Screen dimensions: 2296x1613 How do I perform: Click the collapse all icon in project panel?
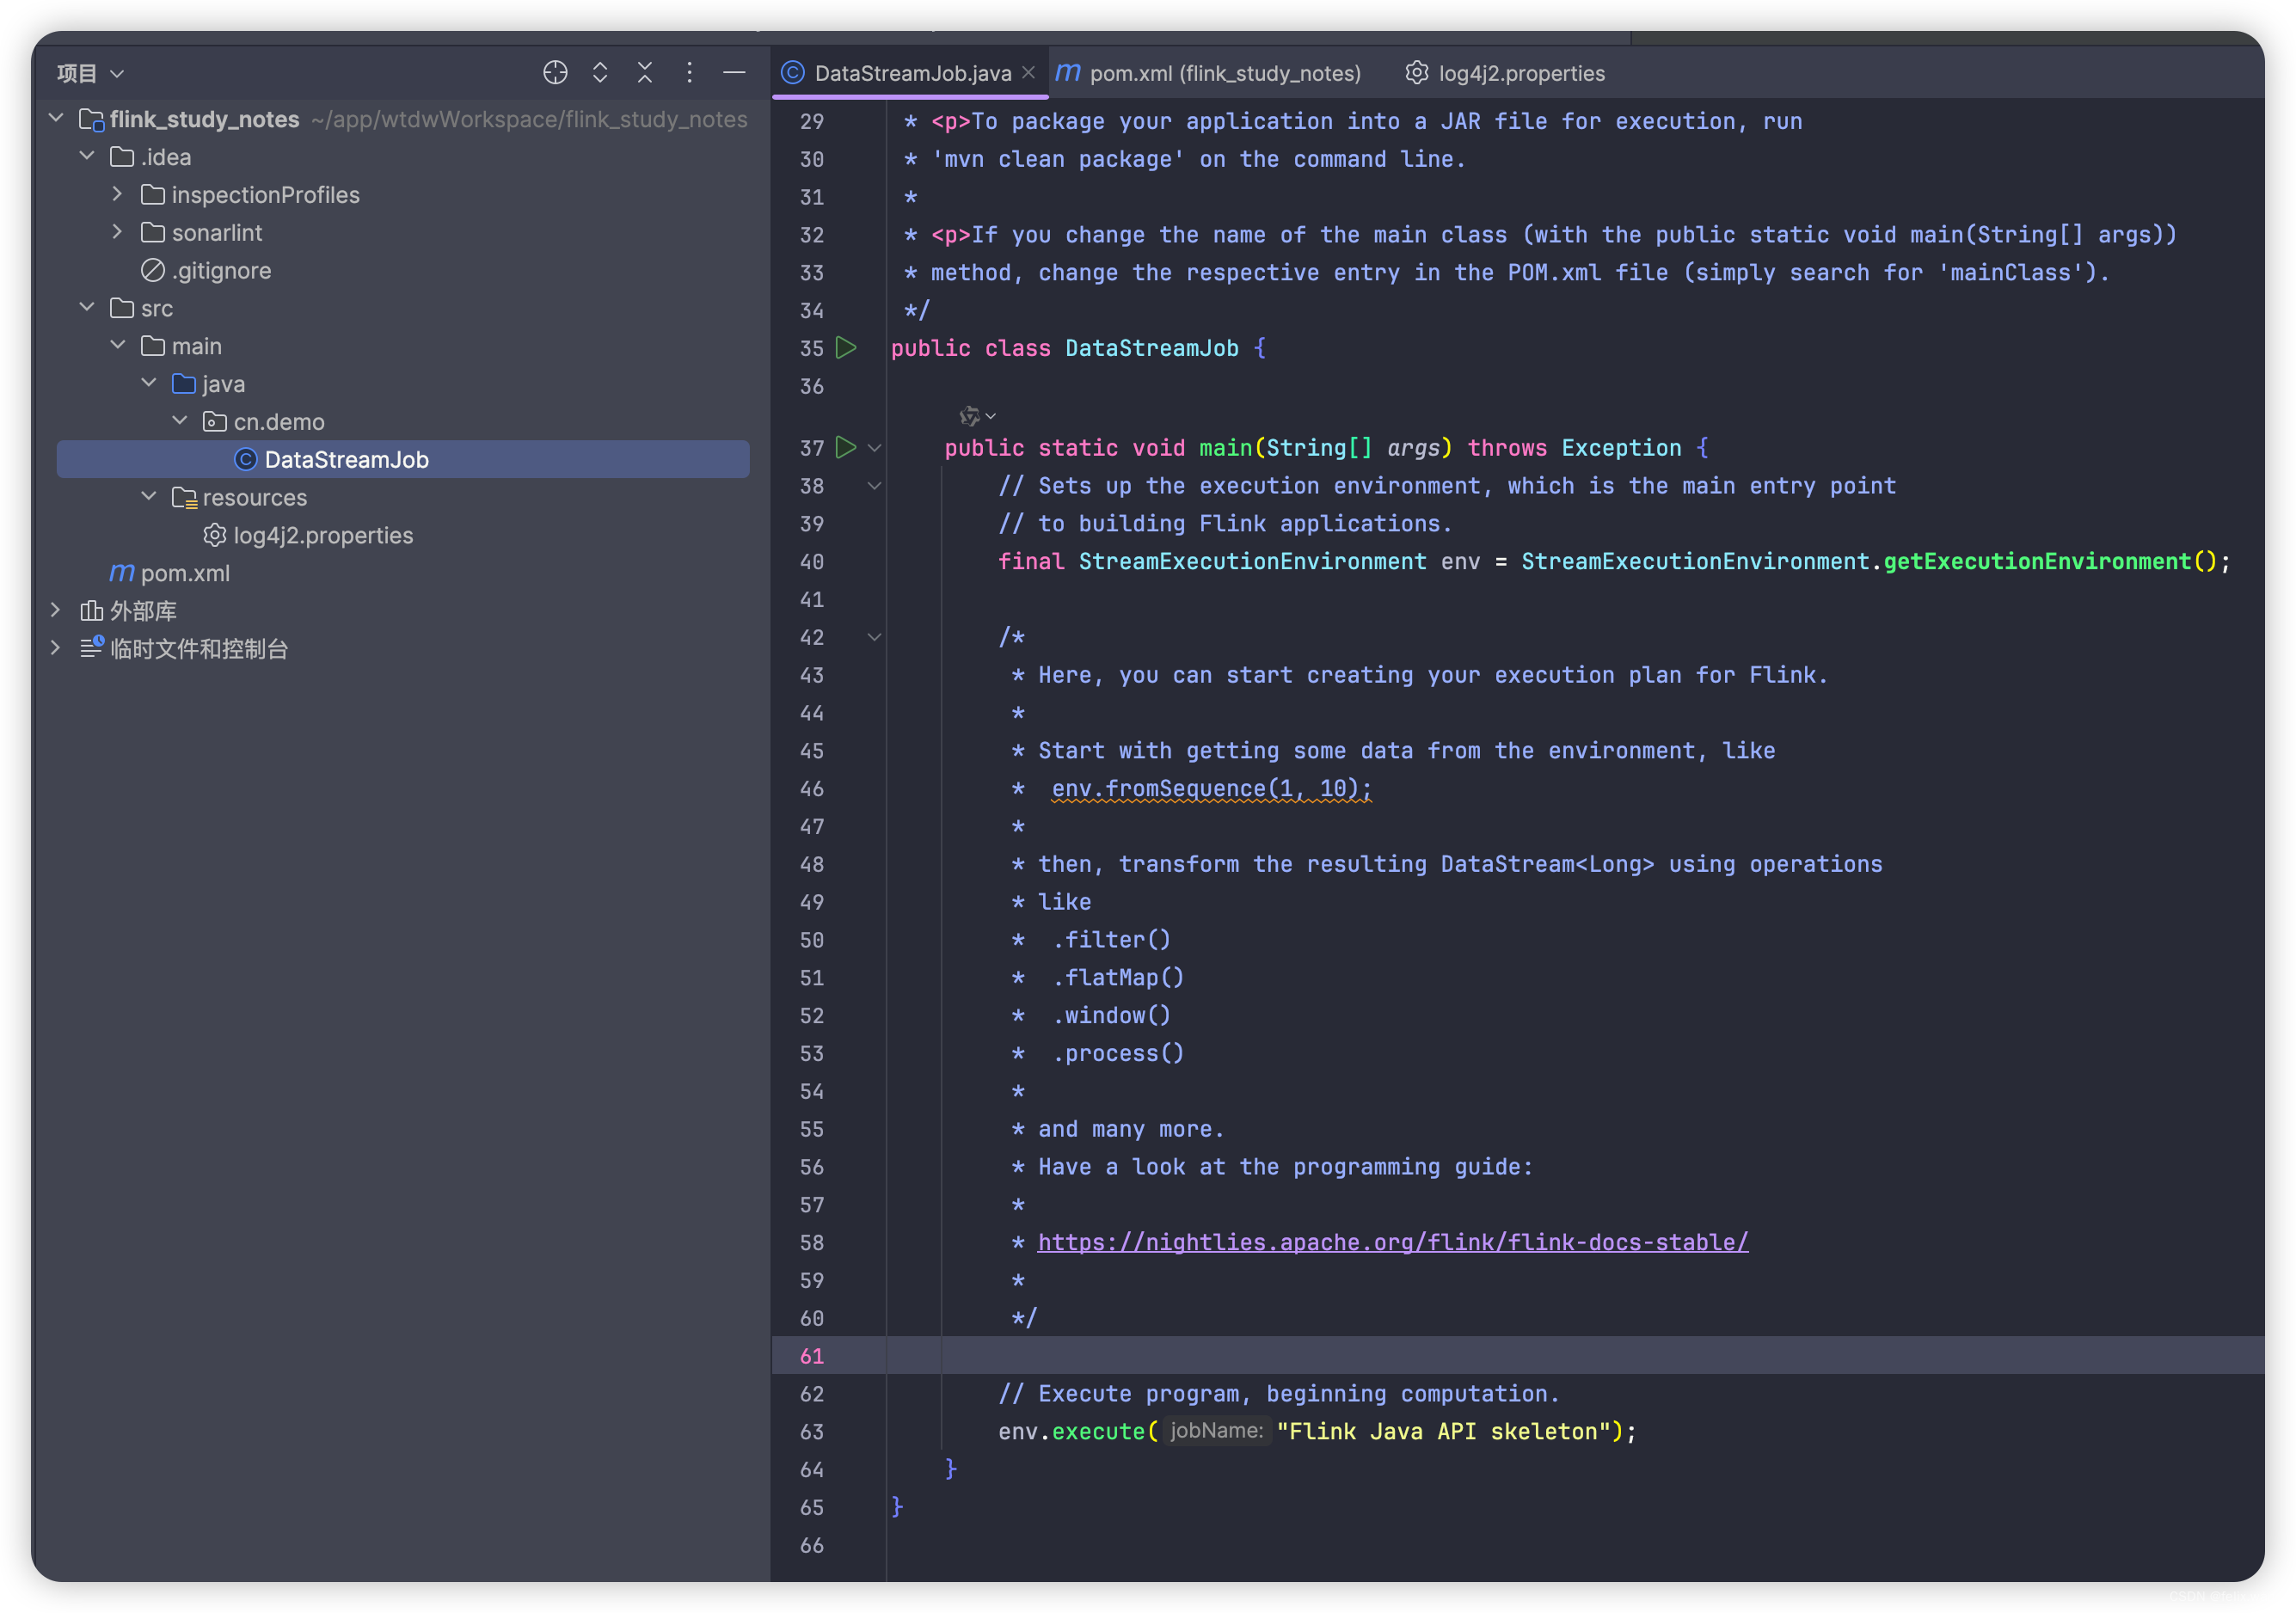coord(645,73)
